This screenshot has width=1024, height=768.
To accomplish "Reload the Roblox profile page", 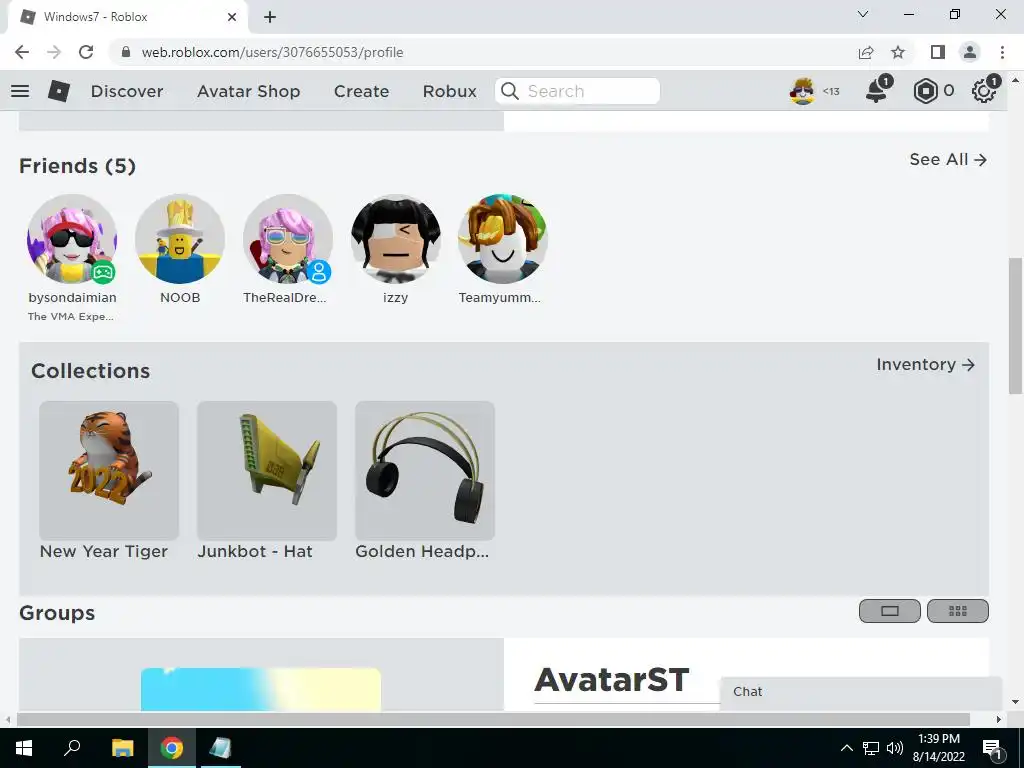I will coord(86,52).
